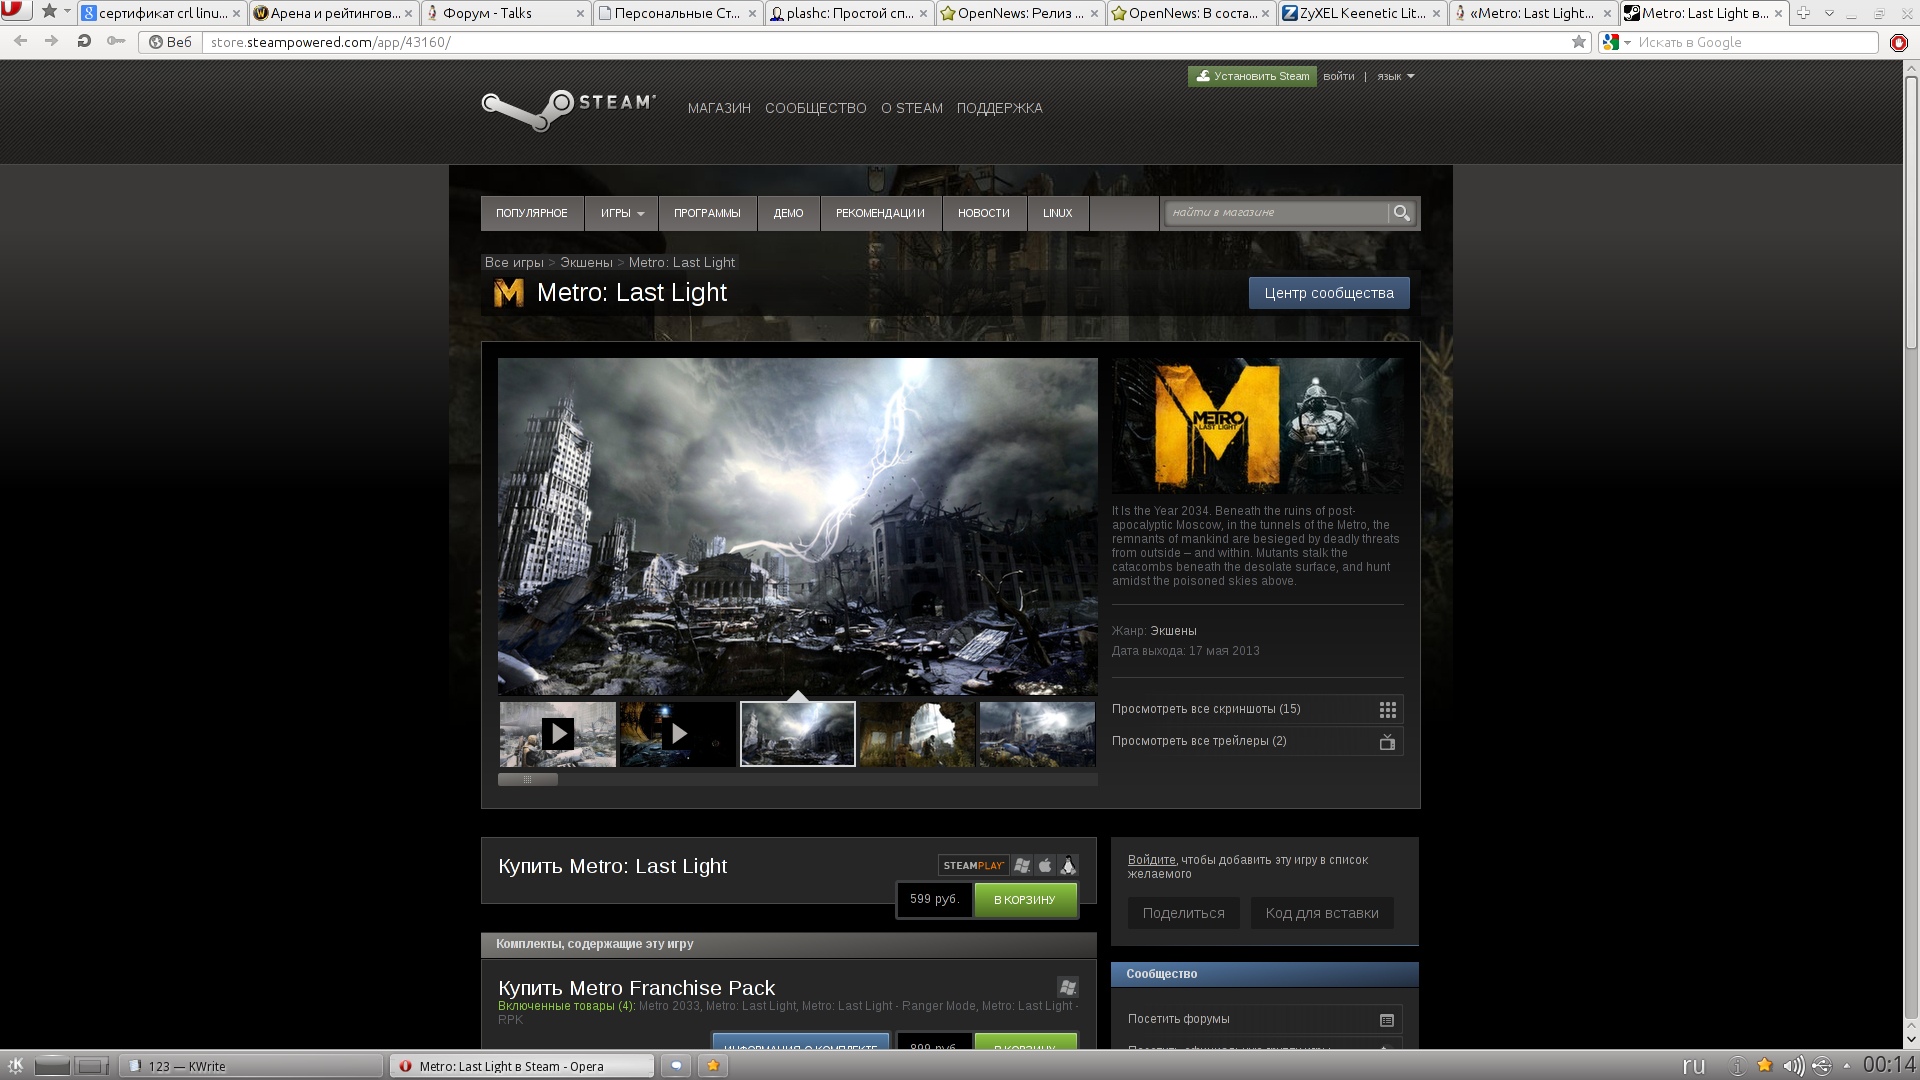Open the password wand key icon
1920x1080 pixels.
coord(116,42)
